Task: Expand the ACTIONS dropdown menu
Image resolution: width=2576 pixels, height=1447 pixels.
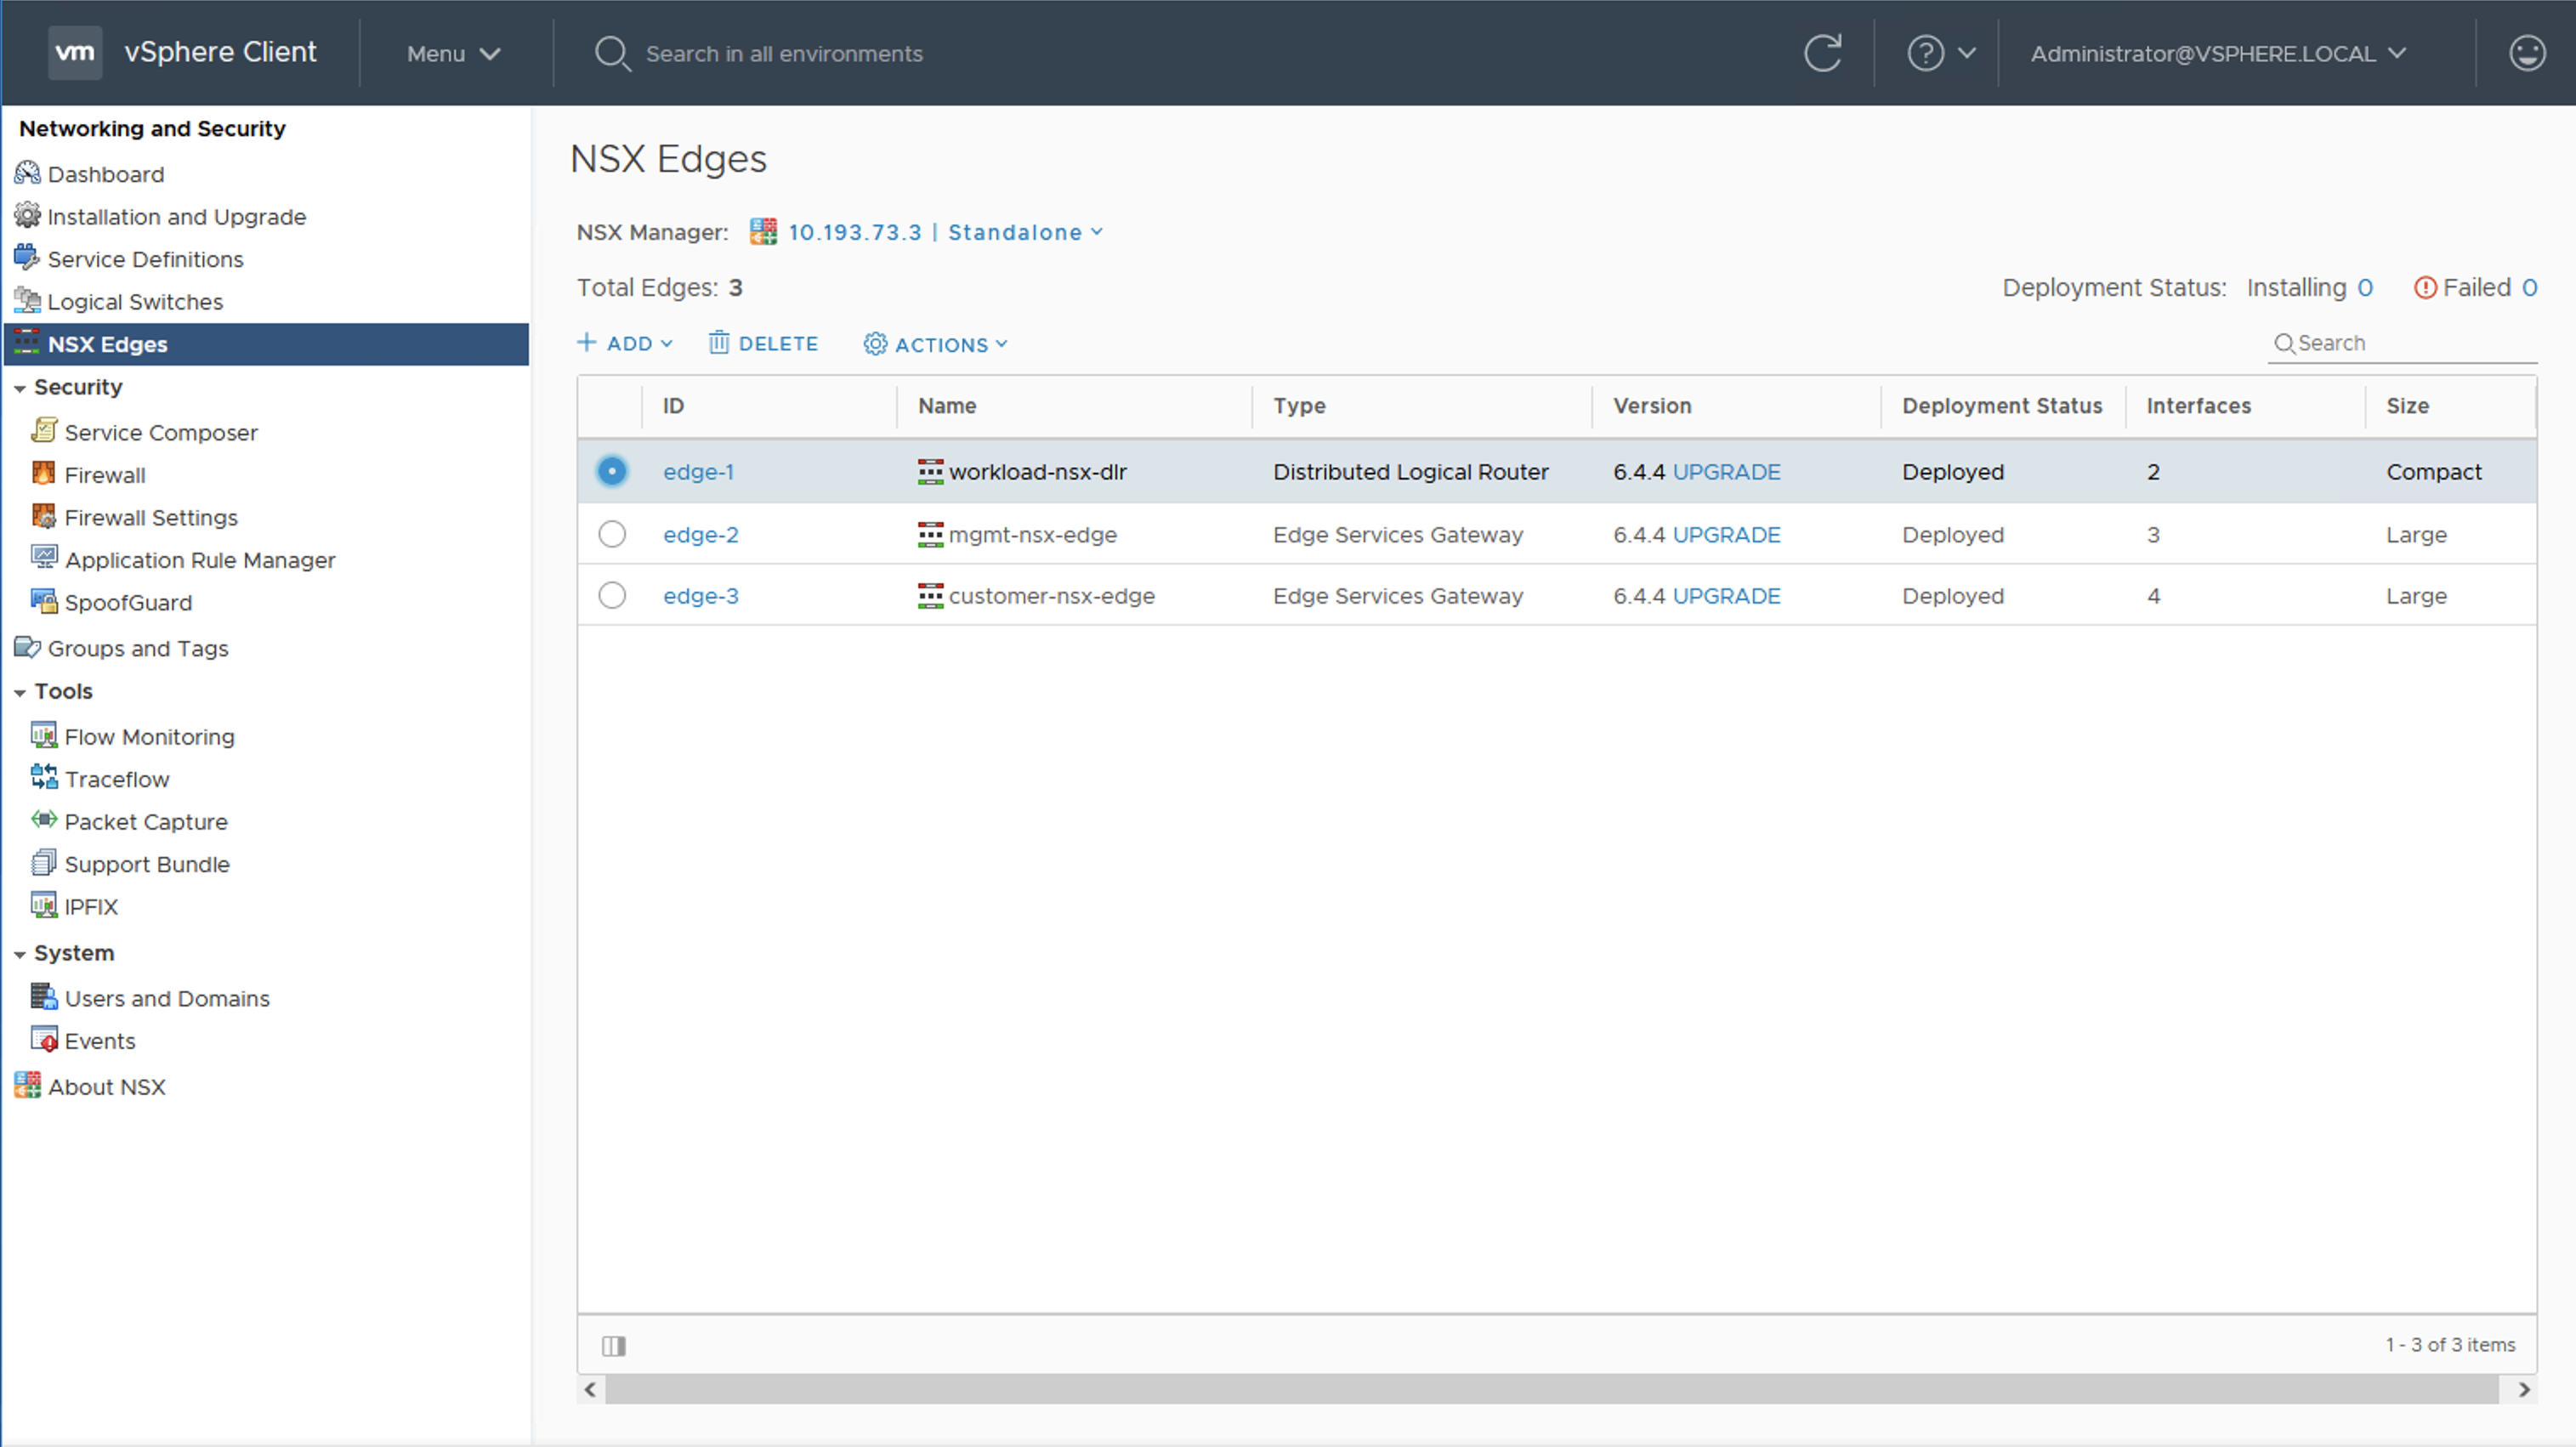Action: click(x=936, y=344)
